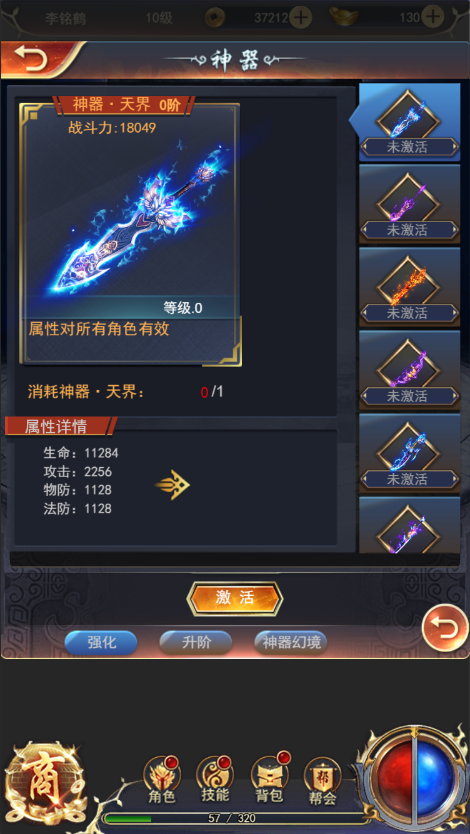Open the 角色 character menu icon
The image size is (470, 834).
(x=162, y=779)
